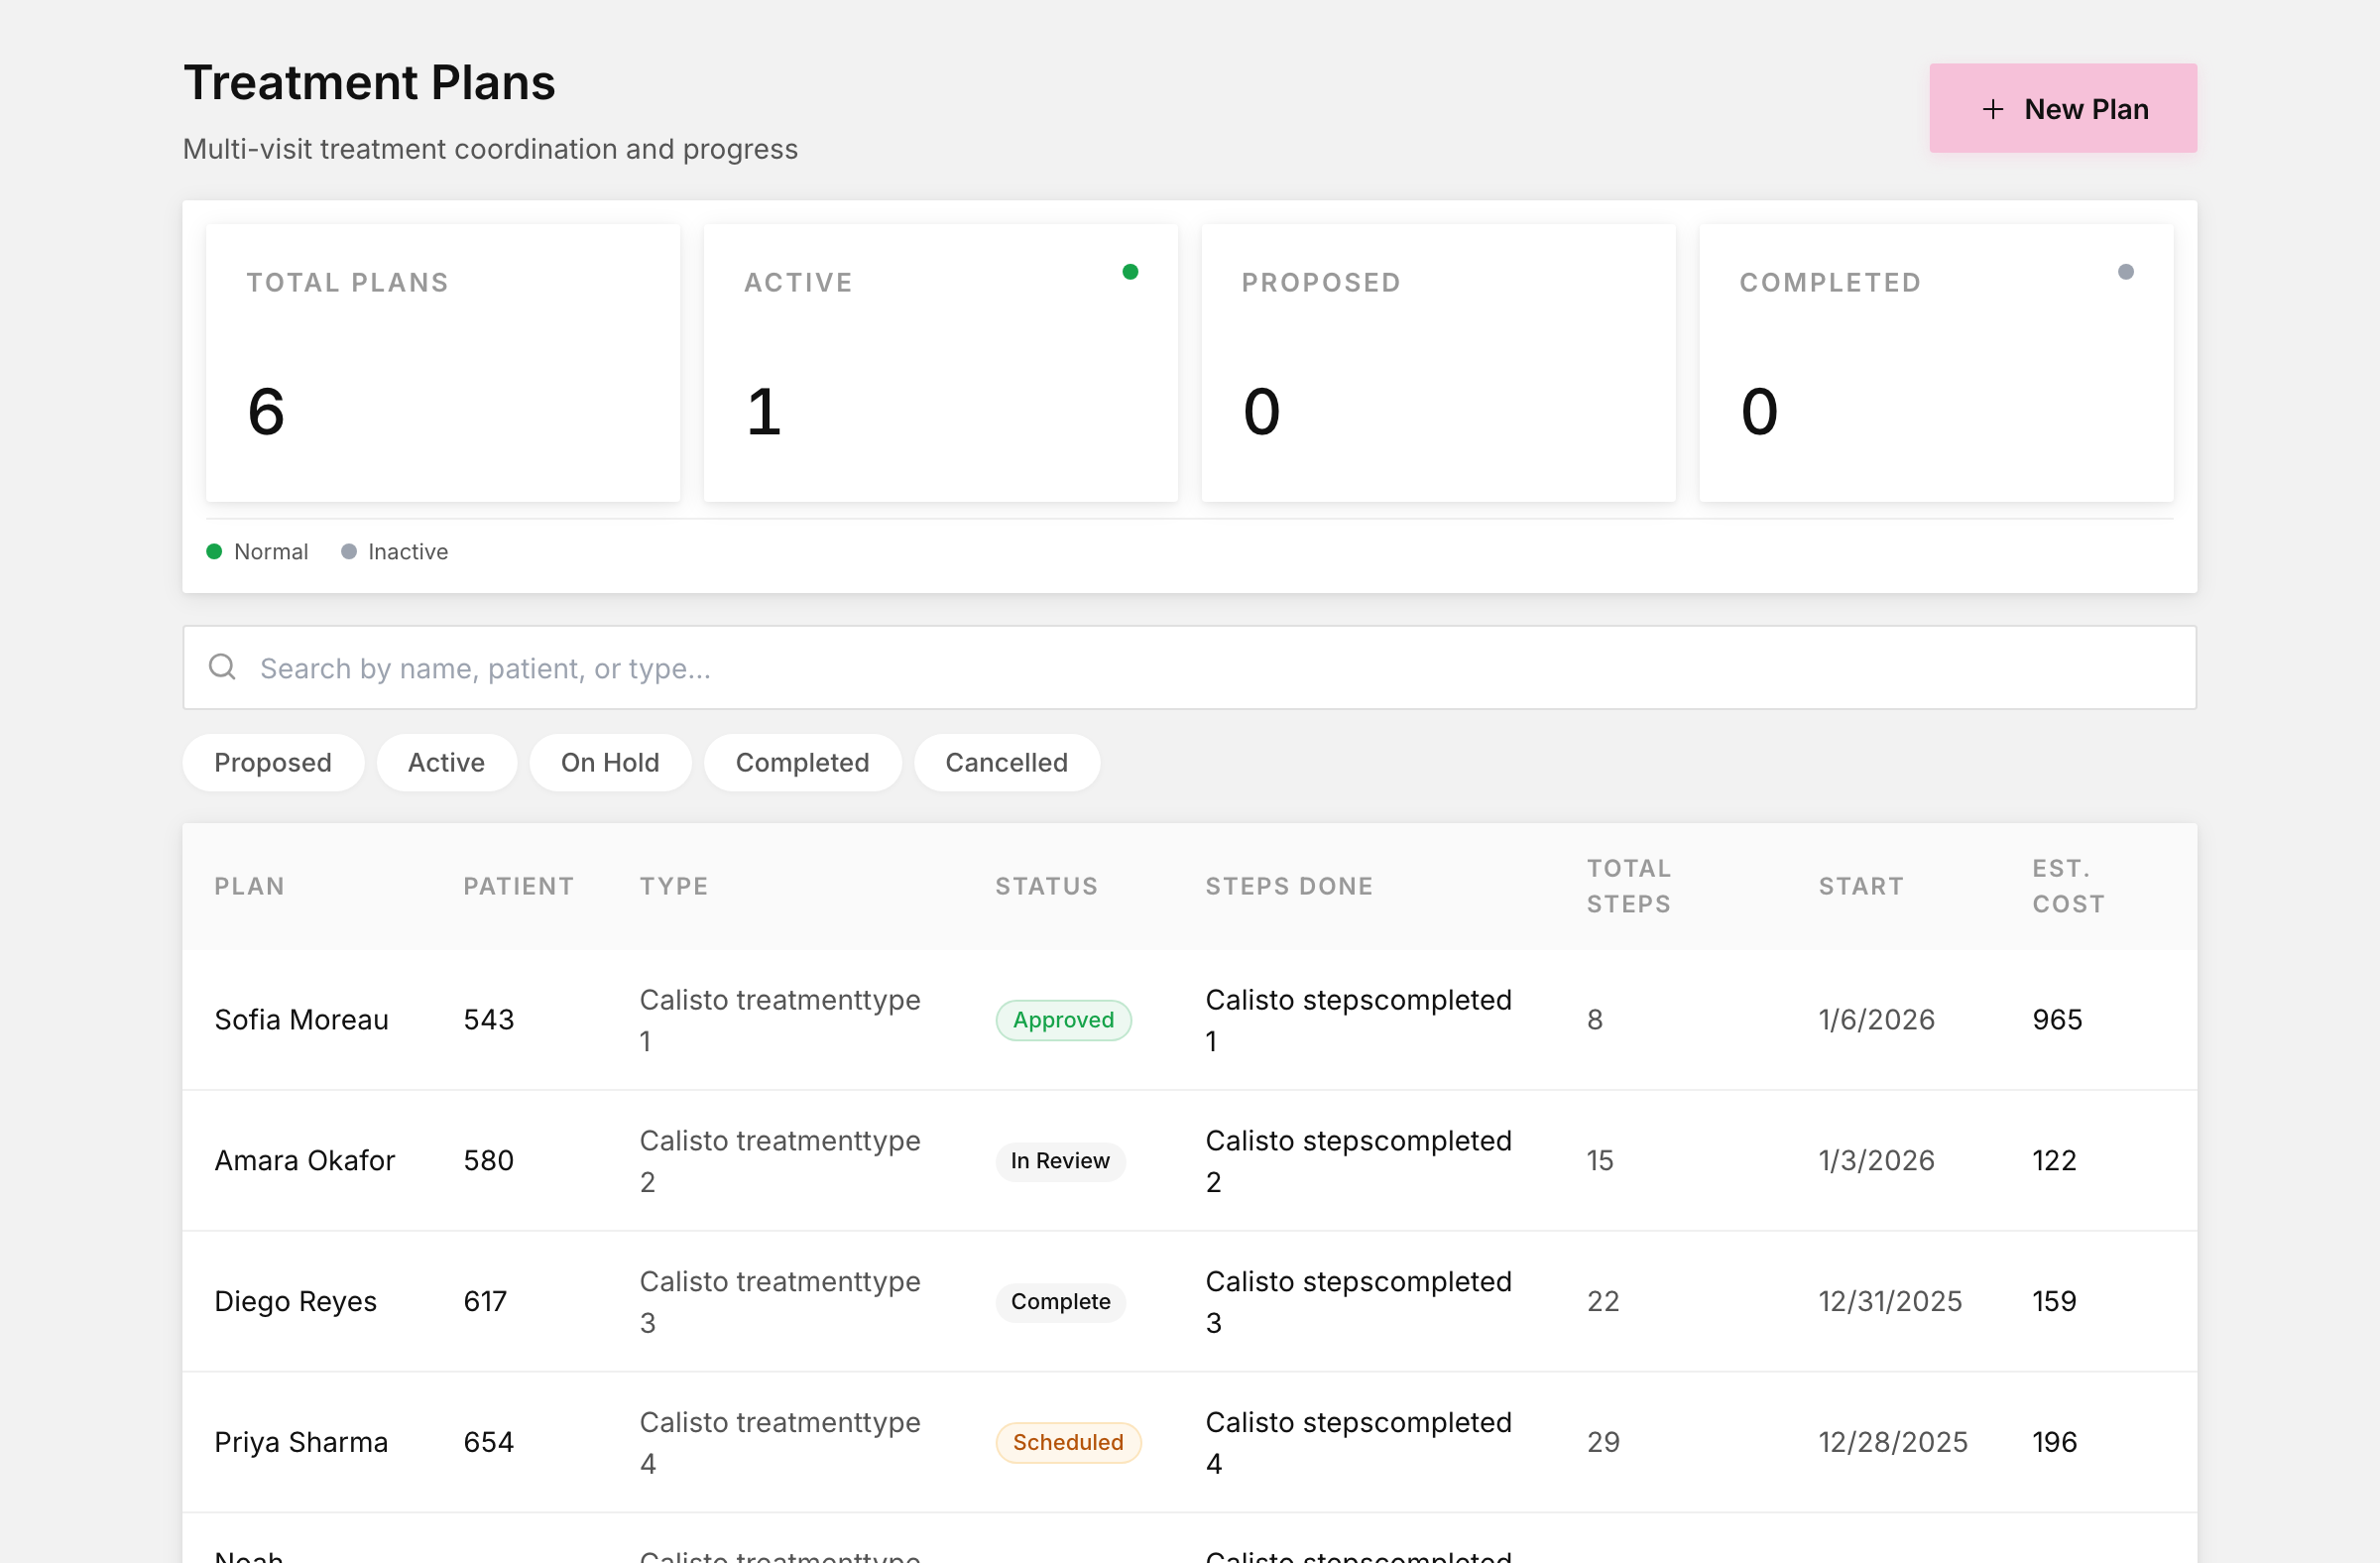Click Calisto stepscompleted 3 cell
The image size is (2380, 1563).
point(1358,1302)
